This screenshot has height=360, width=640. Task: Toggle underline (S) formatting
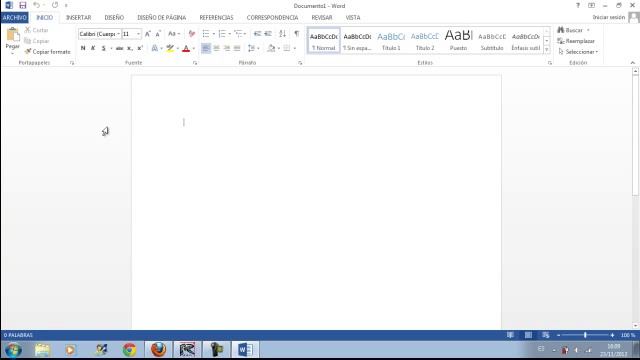(x=104, y=48)
